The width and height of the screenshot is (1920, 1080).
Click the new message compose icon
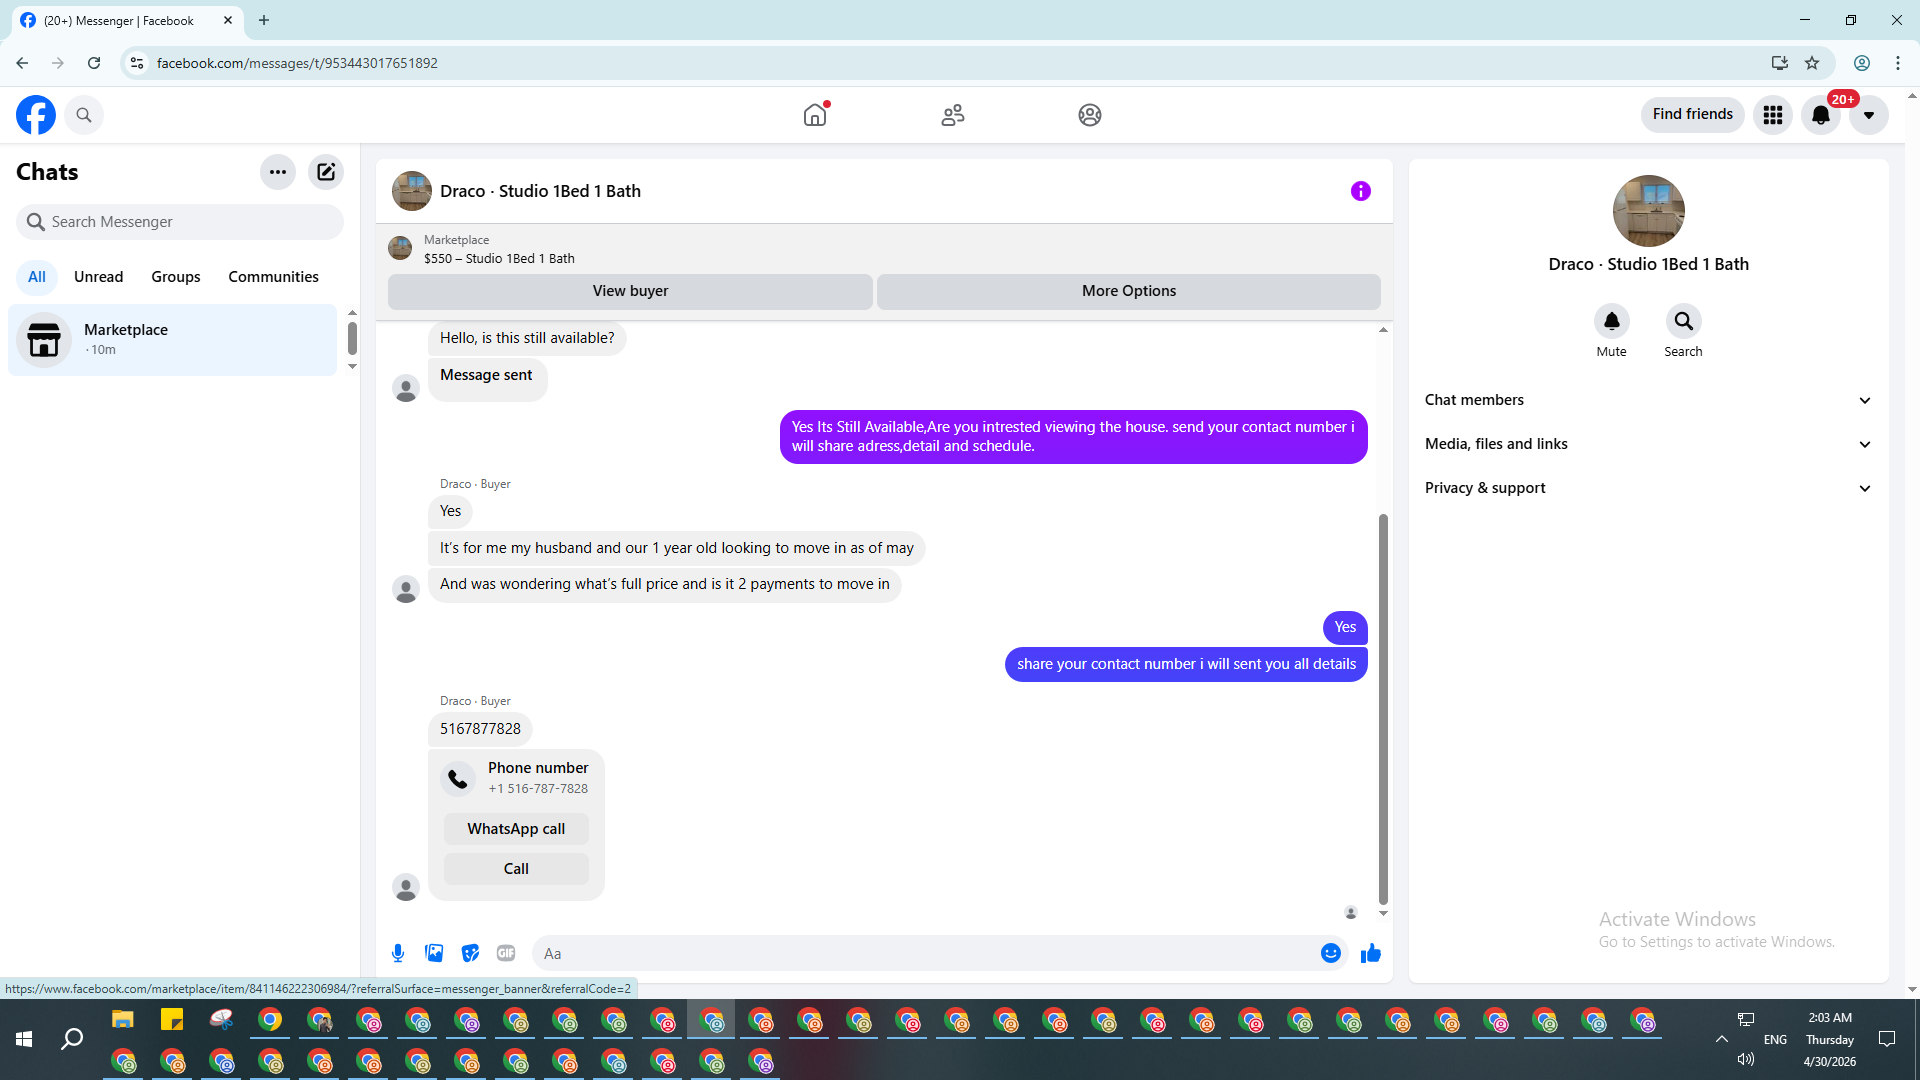point(326,172)
